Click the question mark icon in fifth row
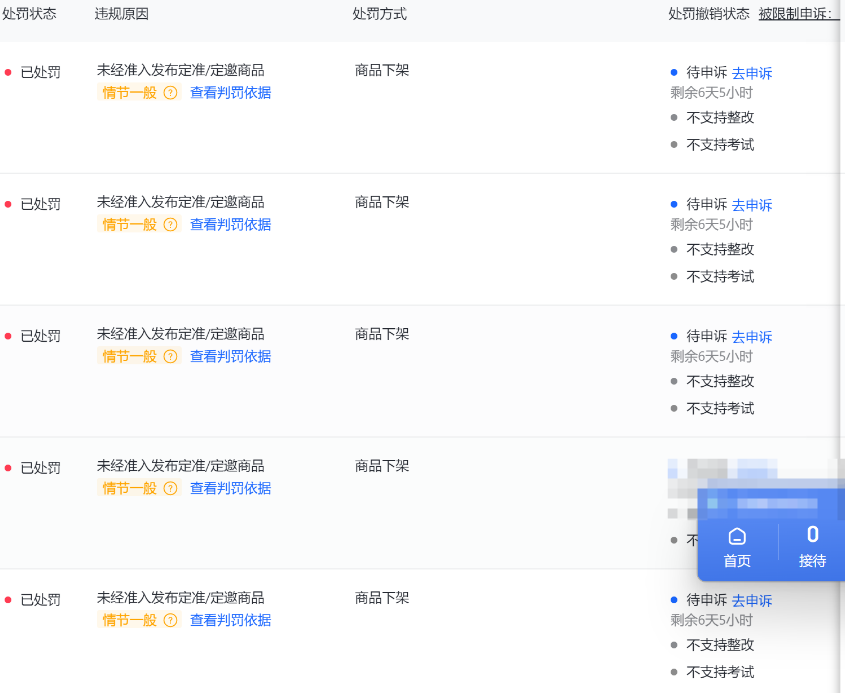The width and height of the screenshot is (845, 693). click(170, 621)
